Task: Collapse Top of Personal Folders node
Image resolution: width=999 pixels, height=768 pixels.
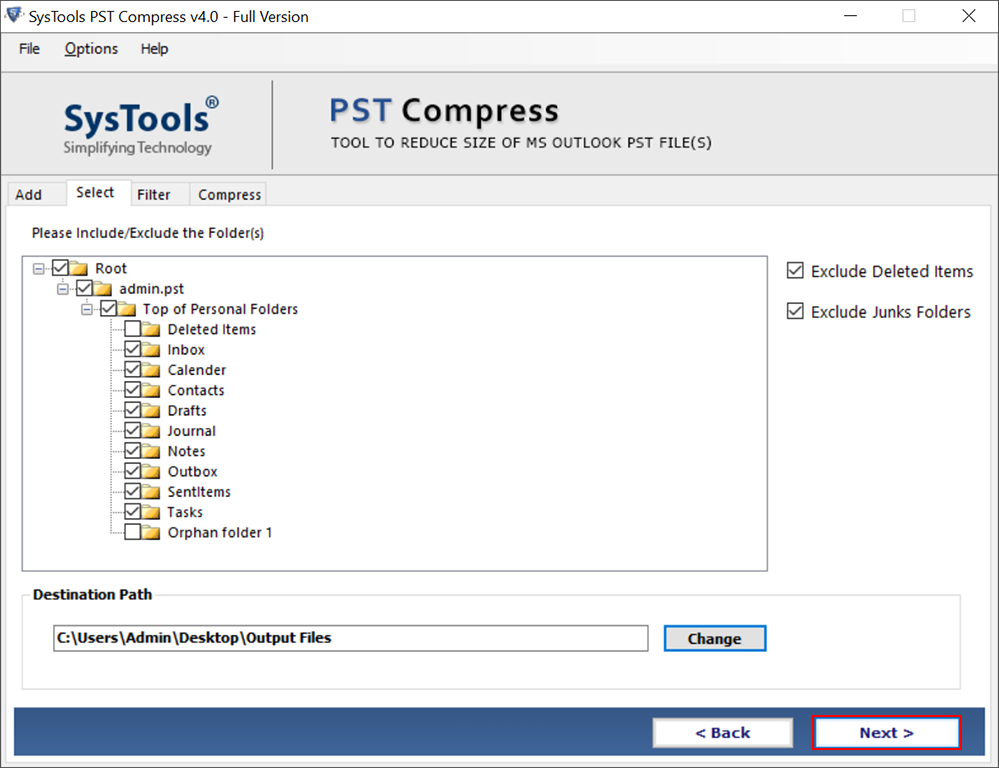Action: [x=87, y=309]
